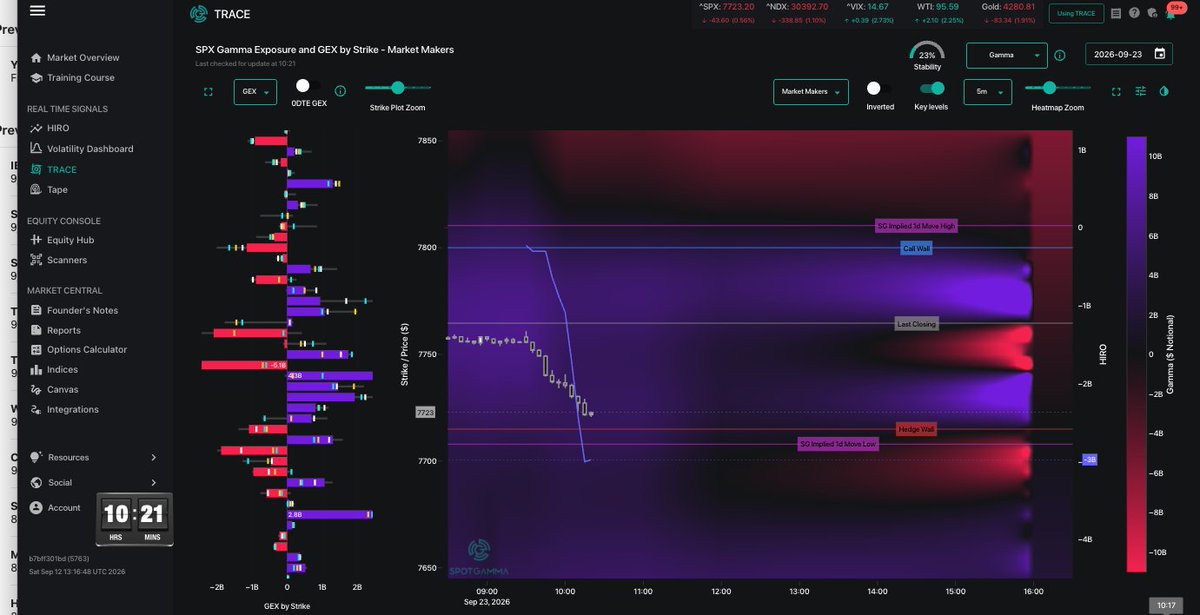Screen dimensions: 1200x615
Task: Click the Reports icon
Action: pyautogui.click(x=37, y=330)
